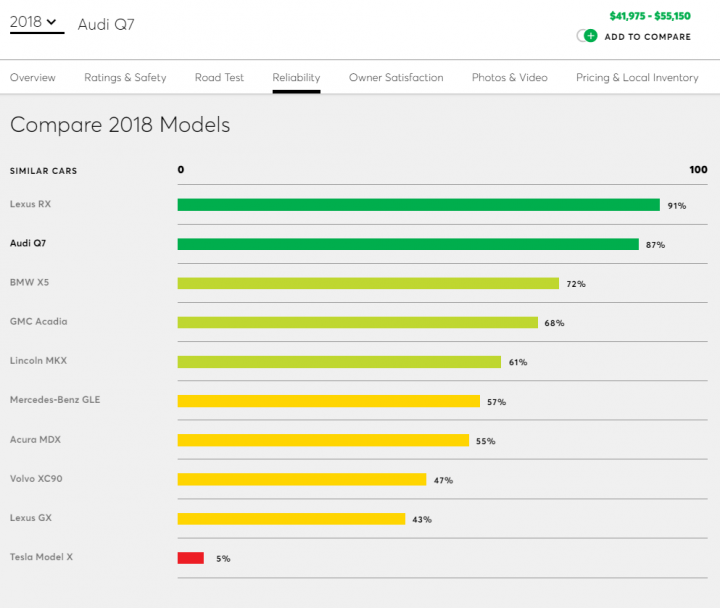
Task: Open the Overview tab
Action: coord(33,77)
